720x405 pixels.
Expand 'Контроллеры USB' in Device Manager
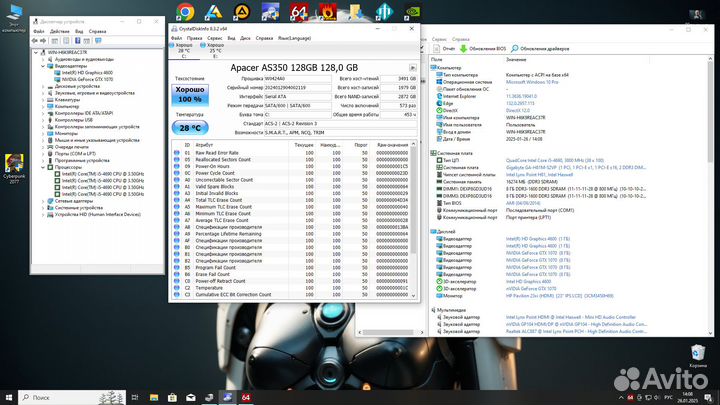(43, 120)
